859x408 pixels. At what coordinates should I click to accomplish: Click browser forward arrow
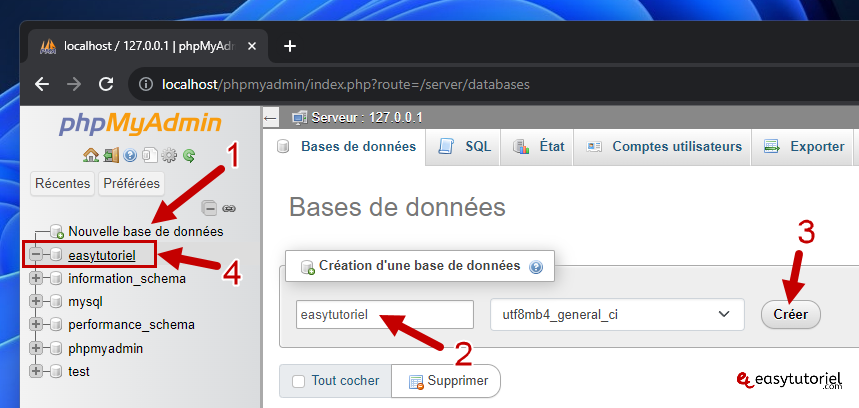[x=74, y=84]
